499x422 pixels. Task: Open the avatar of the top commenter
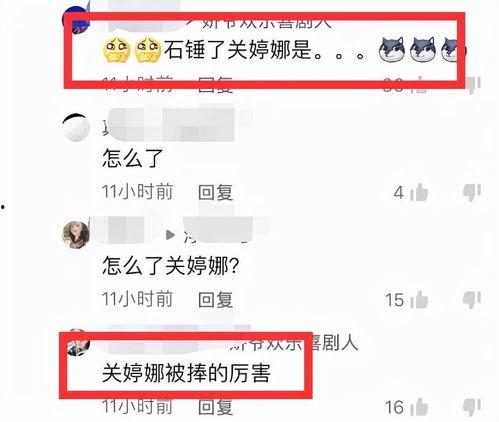pos(76,20)
